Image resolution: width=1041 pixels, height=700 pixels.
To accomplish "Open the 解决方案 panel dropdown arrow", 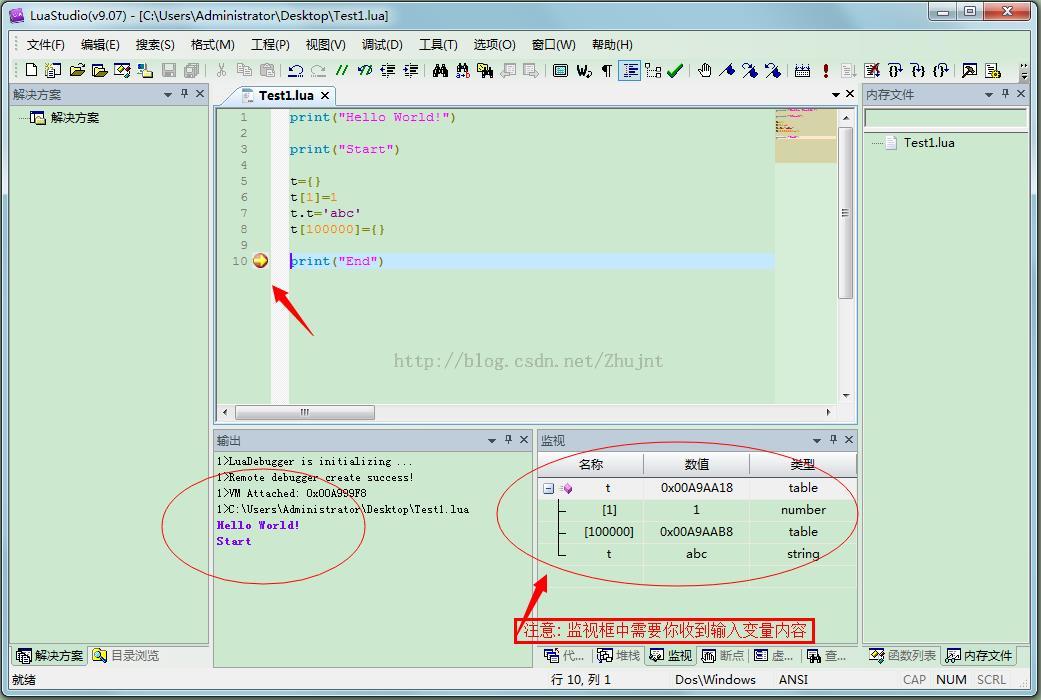I will tap(168, 95).
